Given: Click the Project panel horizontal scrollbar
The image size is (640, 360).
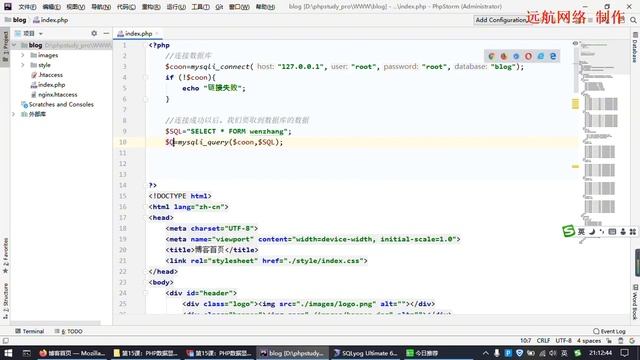Looking at the screenshot, I should click(55, 323).
